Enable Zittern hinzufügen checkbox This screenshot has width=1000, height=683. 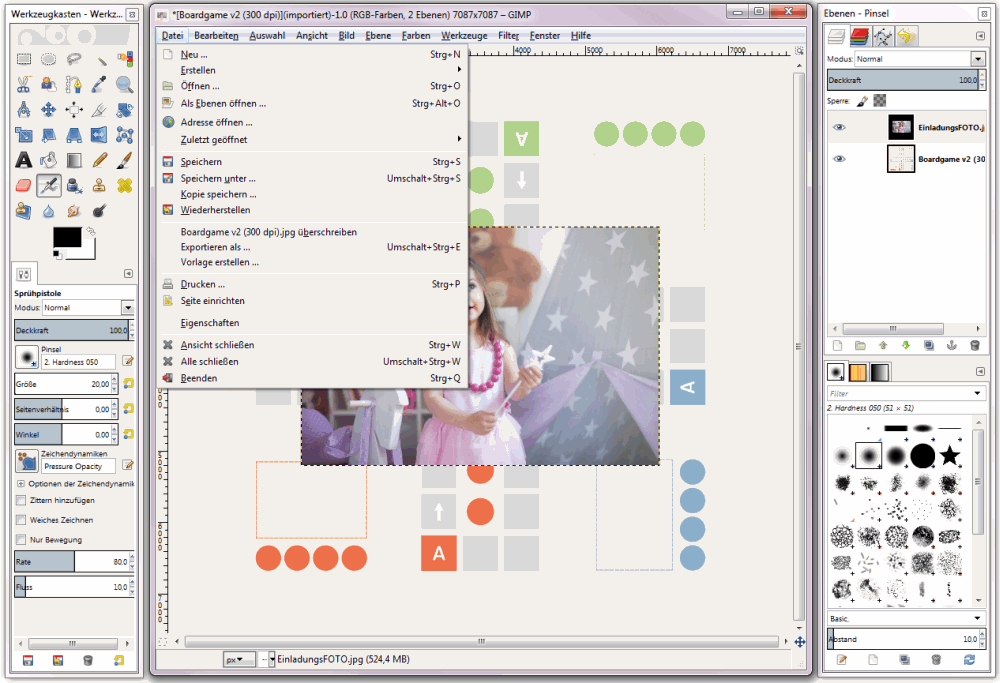coord(21,501)
